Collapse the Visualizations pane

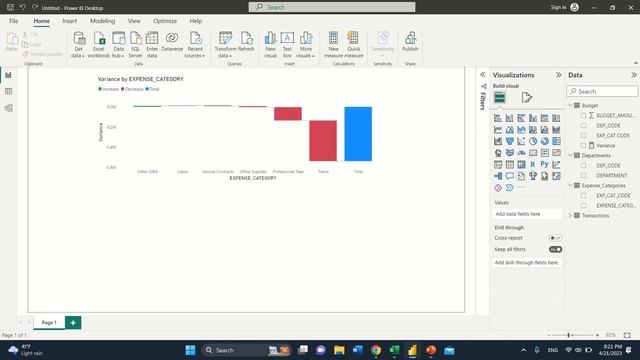558,75
